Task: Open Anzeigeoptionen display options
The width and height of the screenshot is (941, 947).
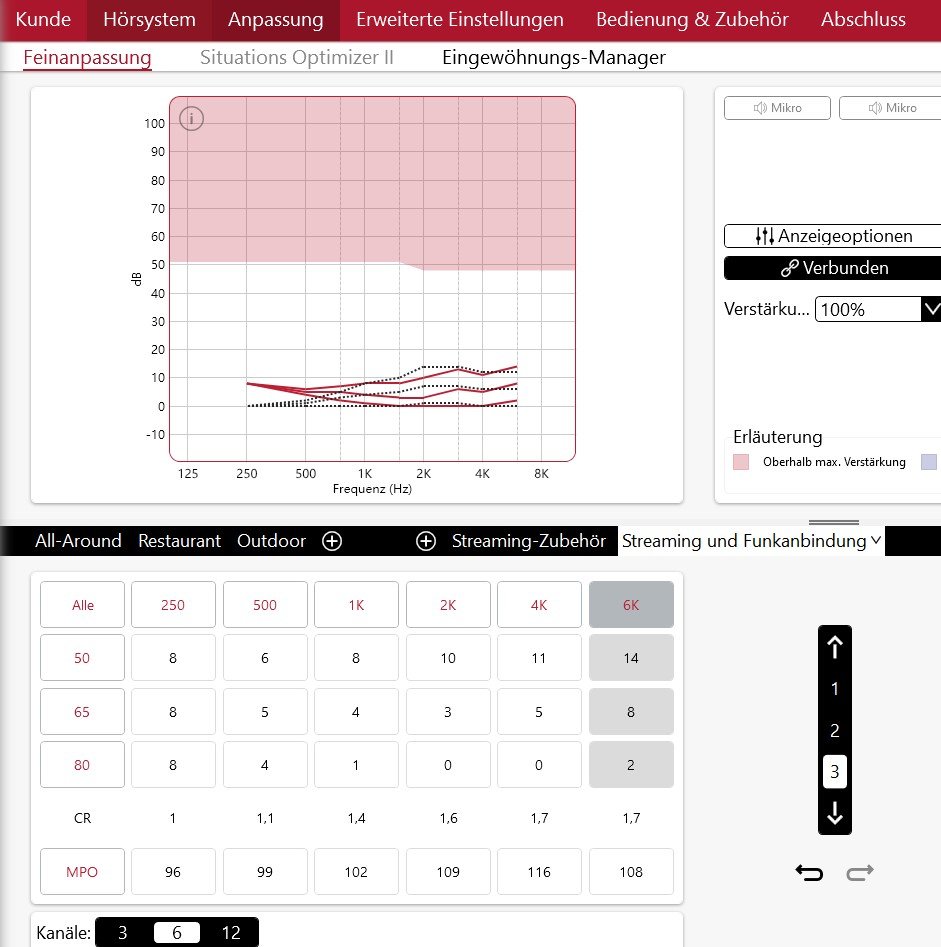Action: pyautogui.click(x=832, y=236)
